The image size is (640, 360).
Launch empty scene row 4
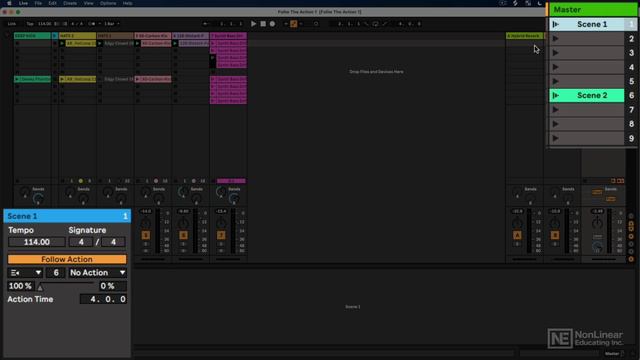[556, 67]
